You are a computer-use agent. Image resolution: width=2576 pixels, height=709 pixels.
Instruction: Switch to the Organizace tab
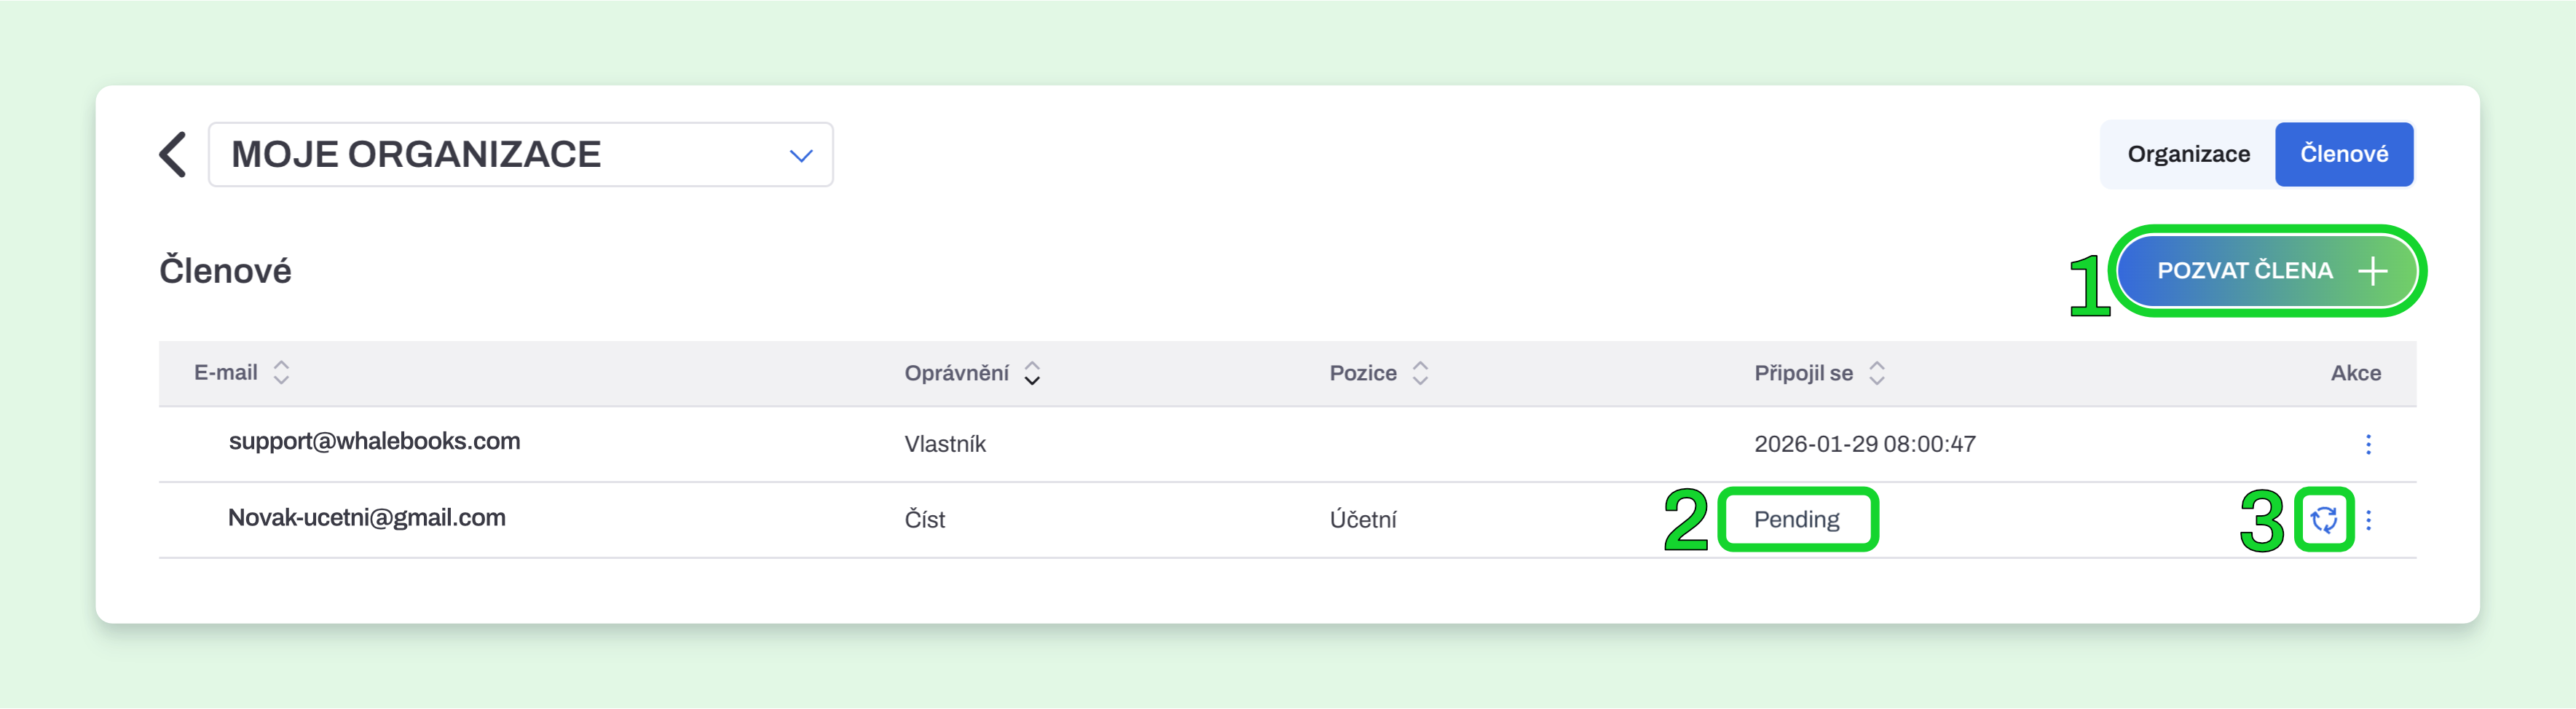[2188, 154]
